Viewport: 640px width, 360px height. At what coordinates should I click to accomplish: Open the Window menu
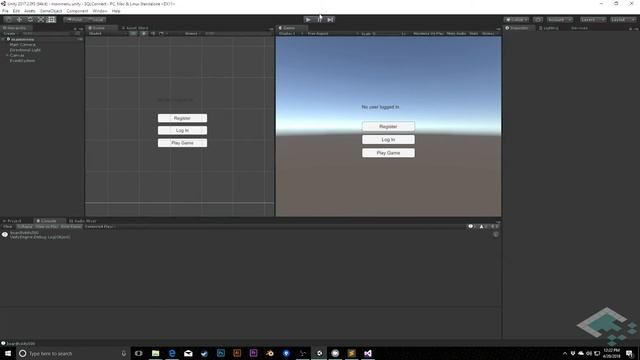coord(100,11)
